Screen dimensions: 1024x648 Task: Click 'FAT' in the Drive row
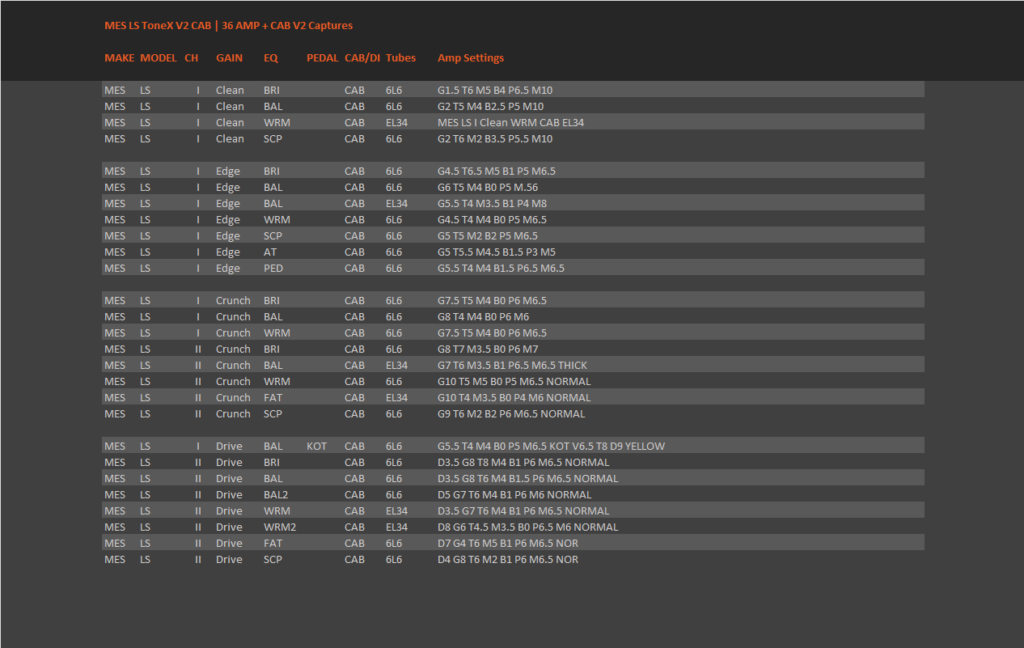(x=273, y=543)
